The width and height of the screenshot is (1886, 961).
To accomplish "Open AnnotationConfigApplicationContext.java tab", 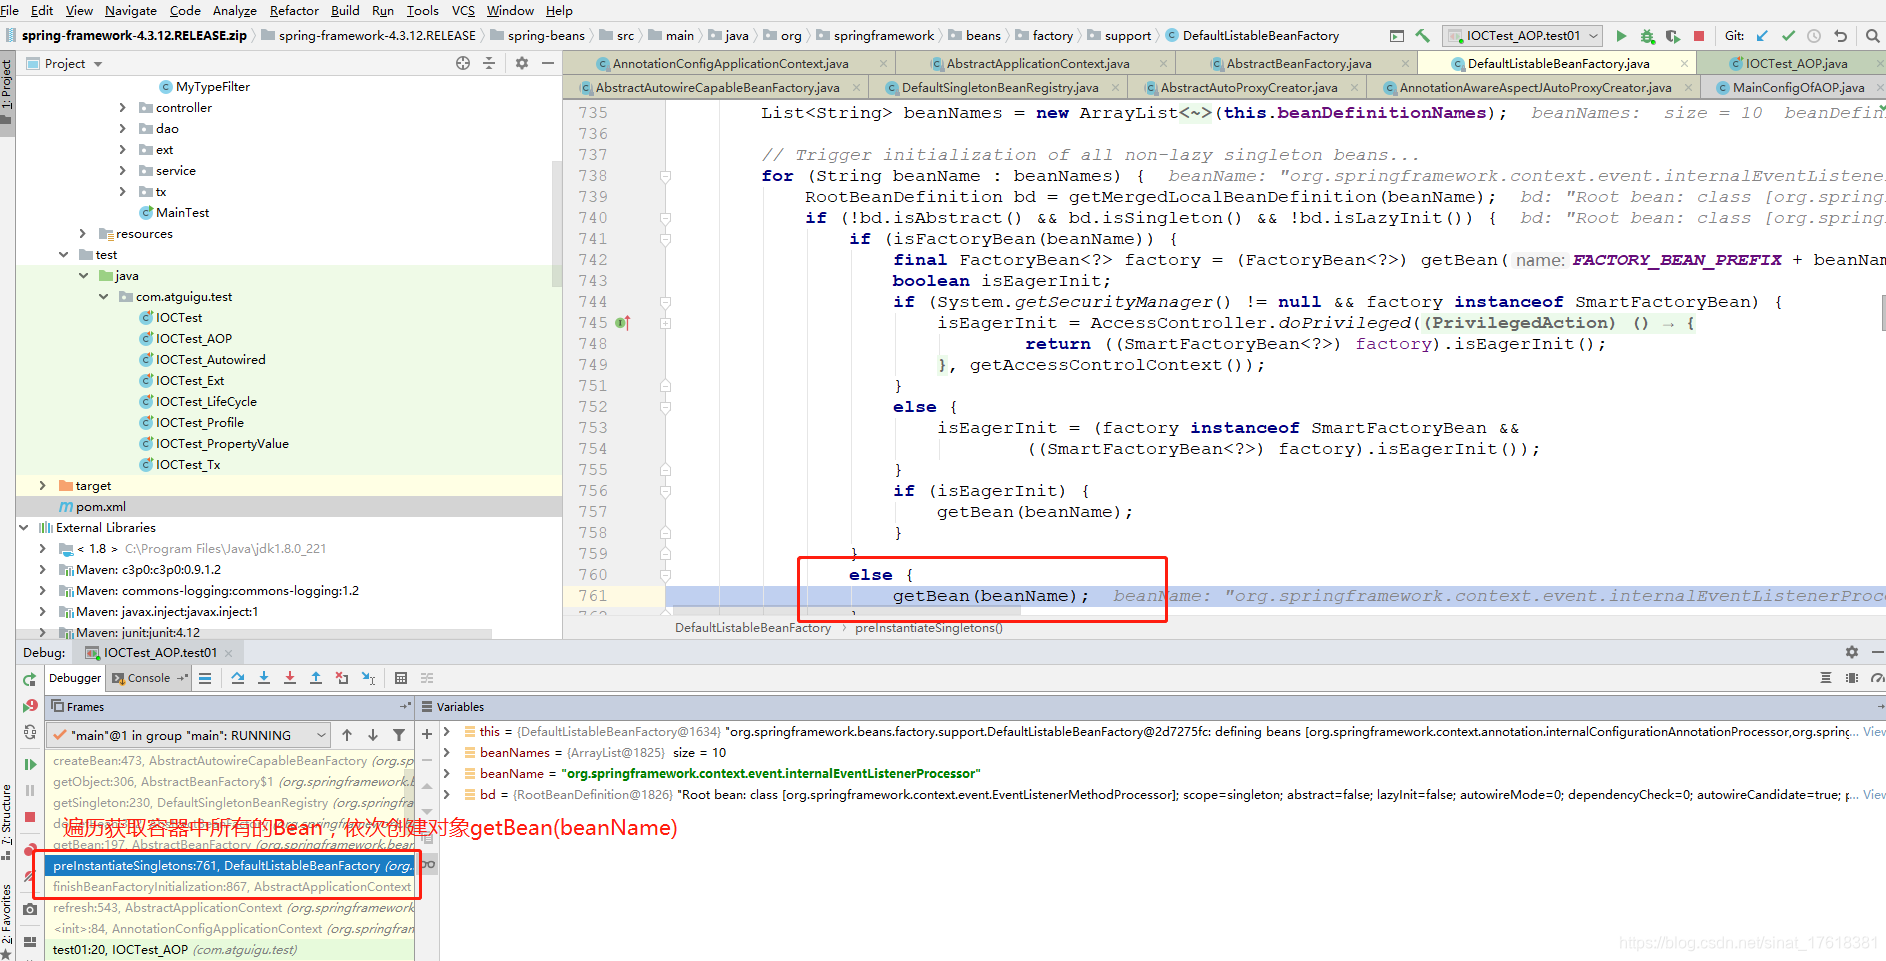I will point(730,64).
